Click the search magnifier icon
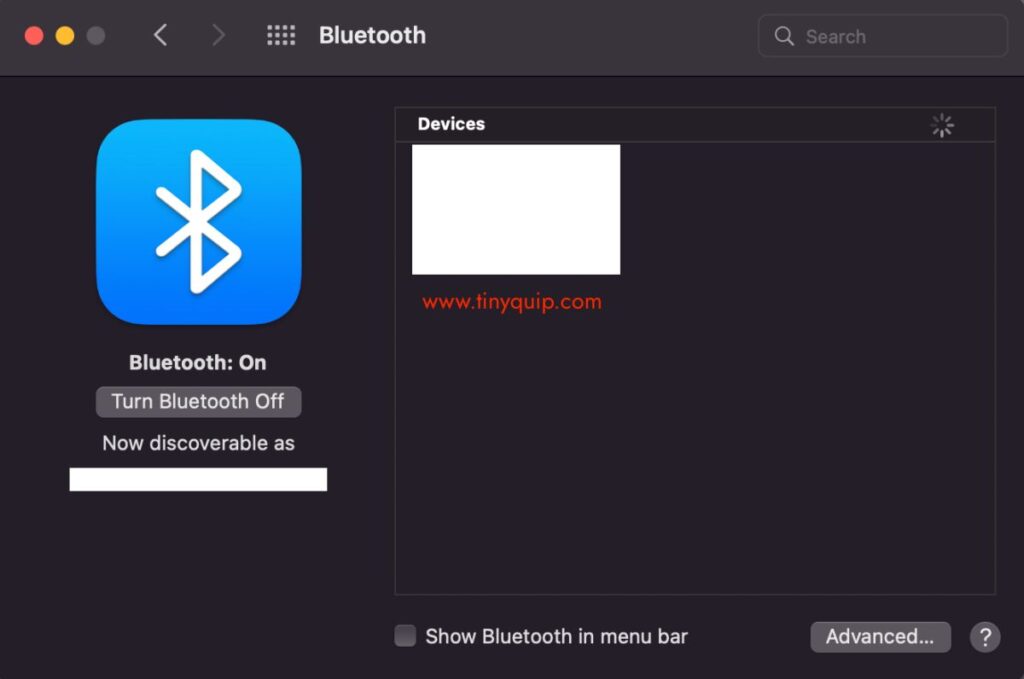The width and height of the screenshot is (1024, 679). coord(786,36)
